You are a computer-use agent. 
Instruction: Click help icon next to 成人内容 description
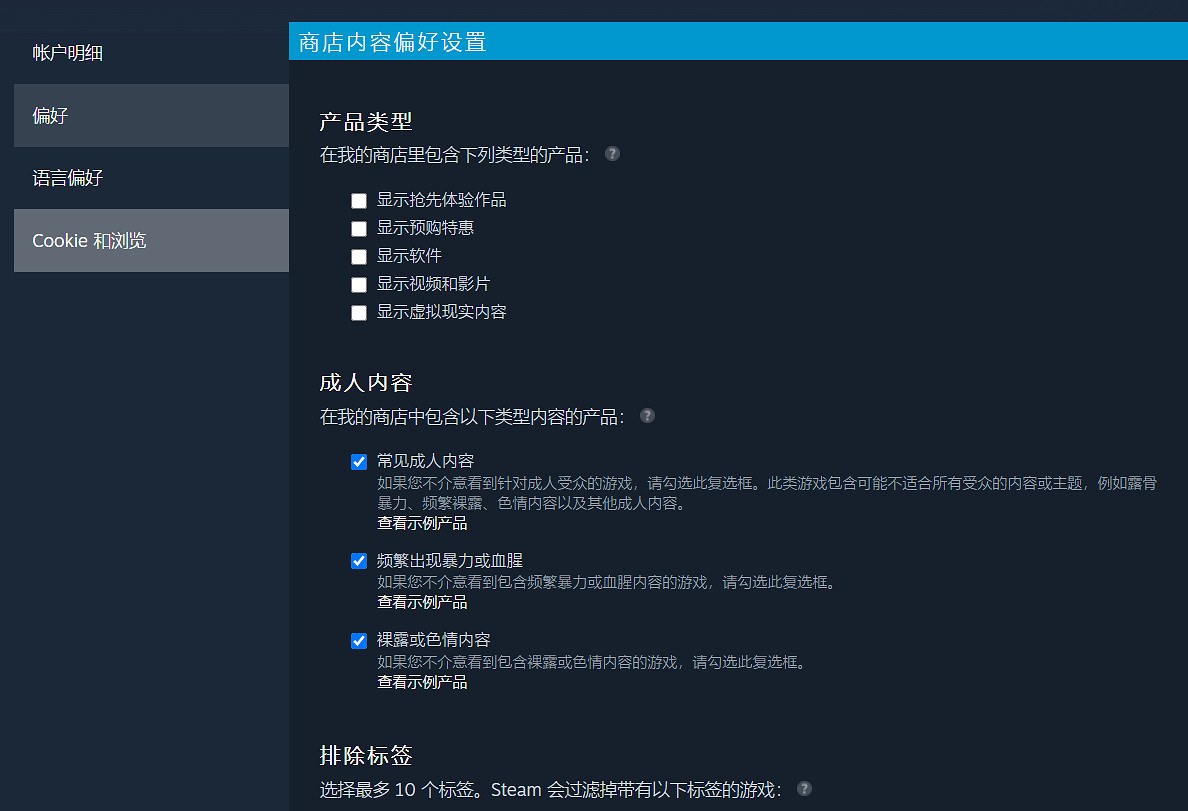click(x=647, y=415)
